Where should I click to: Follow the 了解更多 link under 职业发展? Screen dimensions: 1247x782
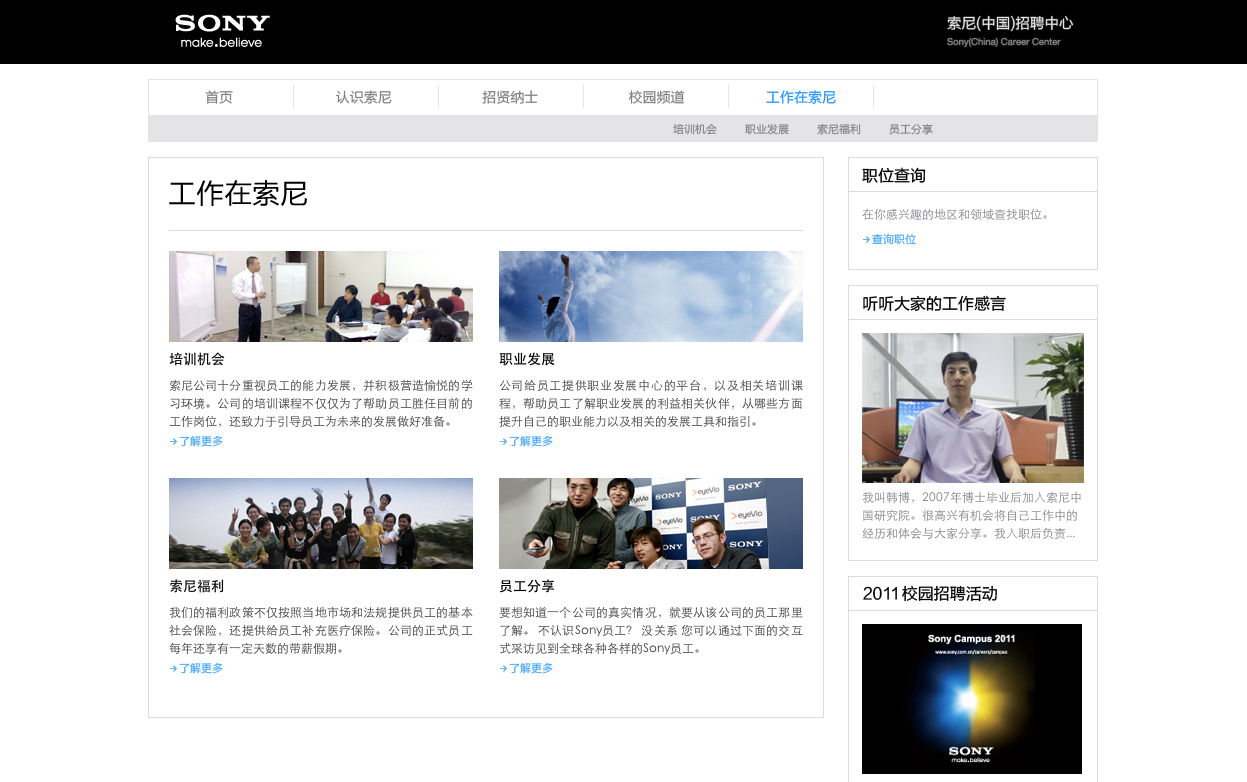pos(530,441)
